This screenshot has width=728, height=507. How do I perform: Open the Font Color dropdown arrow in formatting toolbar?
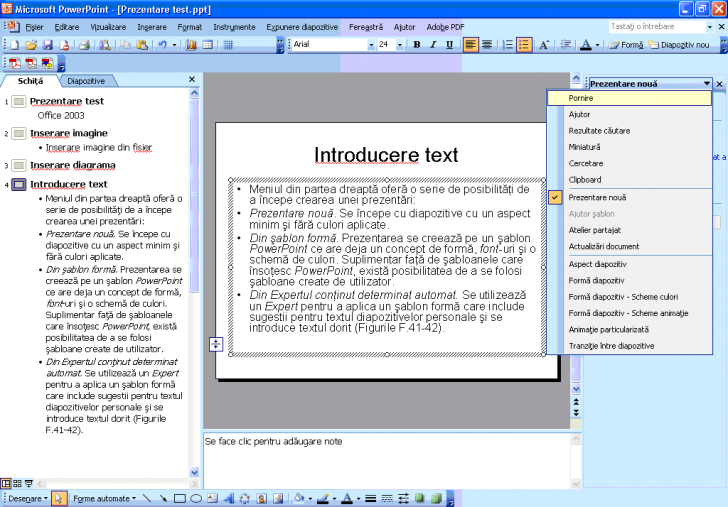click(x=598, y=45)
